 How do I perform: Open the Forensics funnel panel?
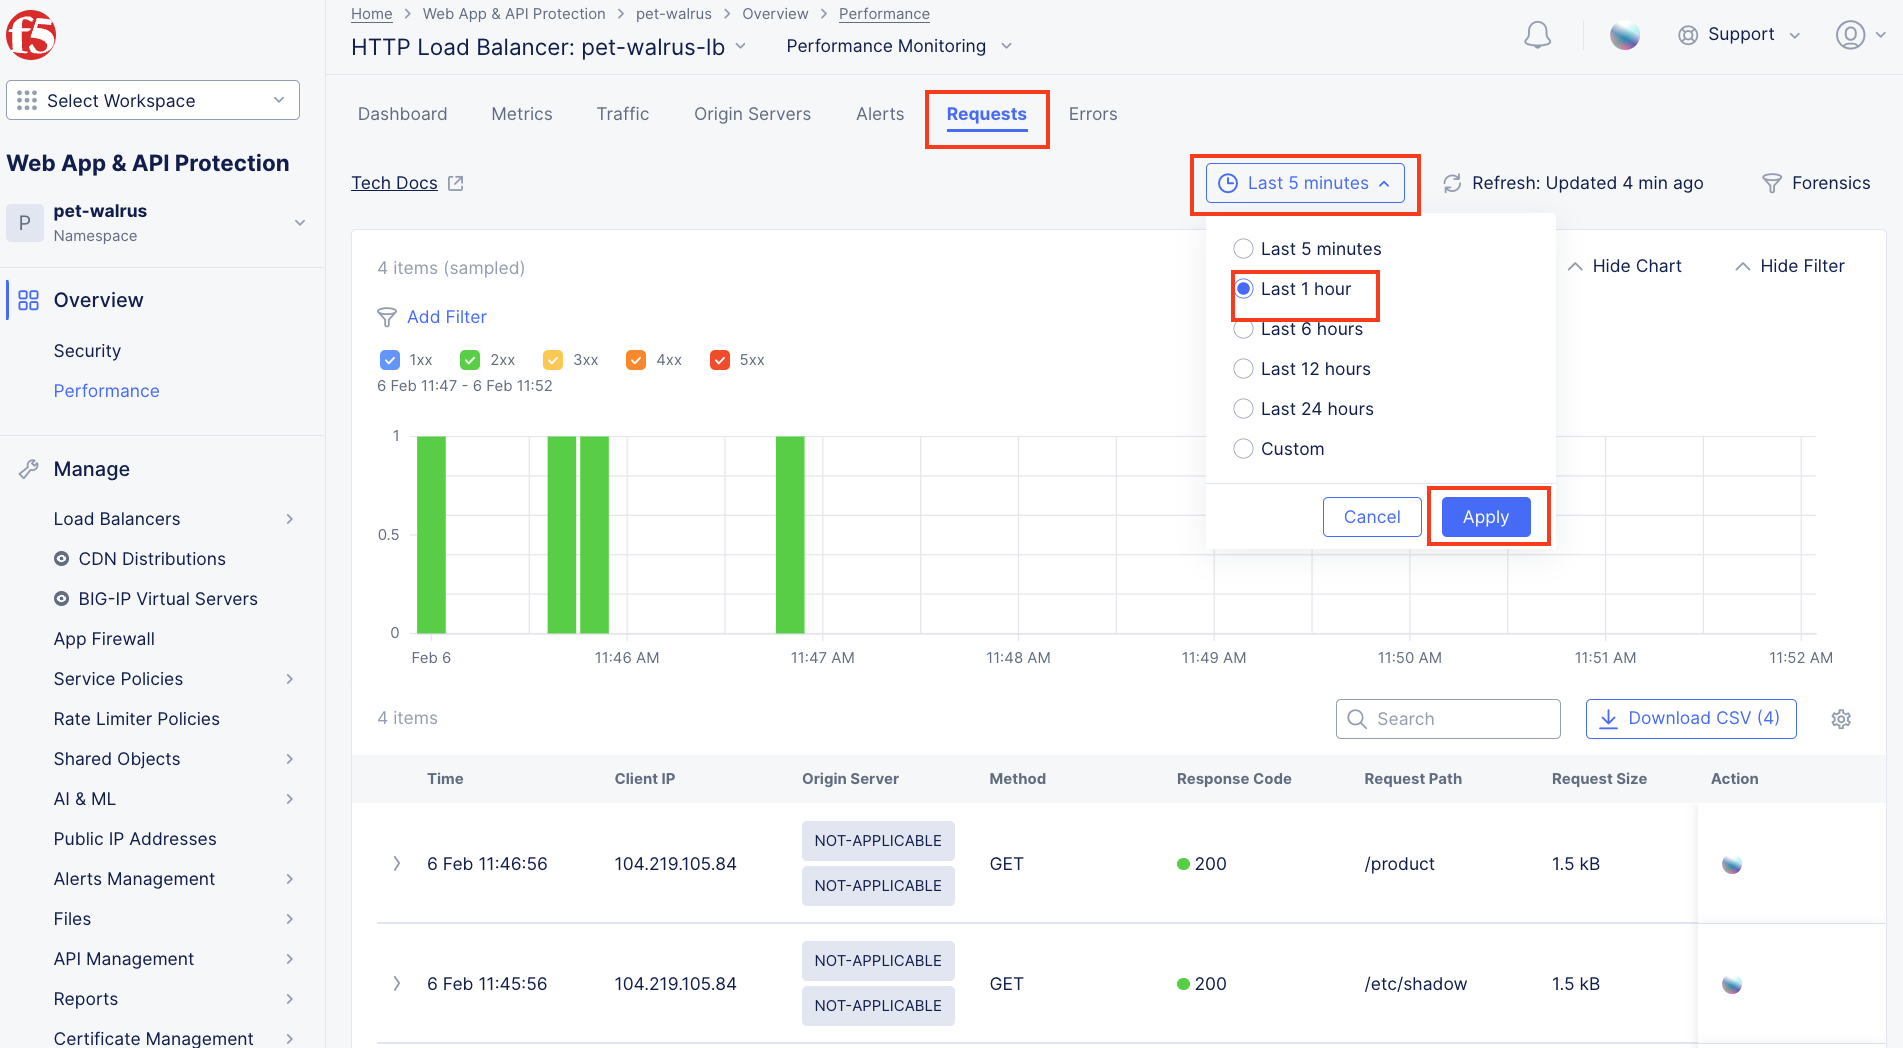coord(1816,183)
